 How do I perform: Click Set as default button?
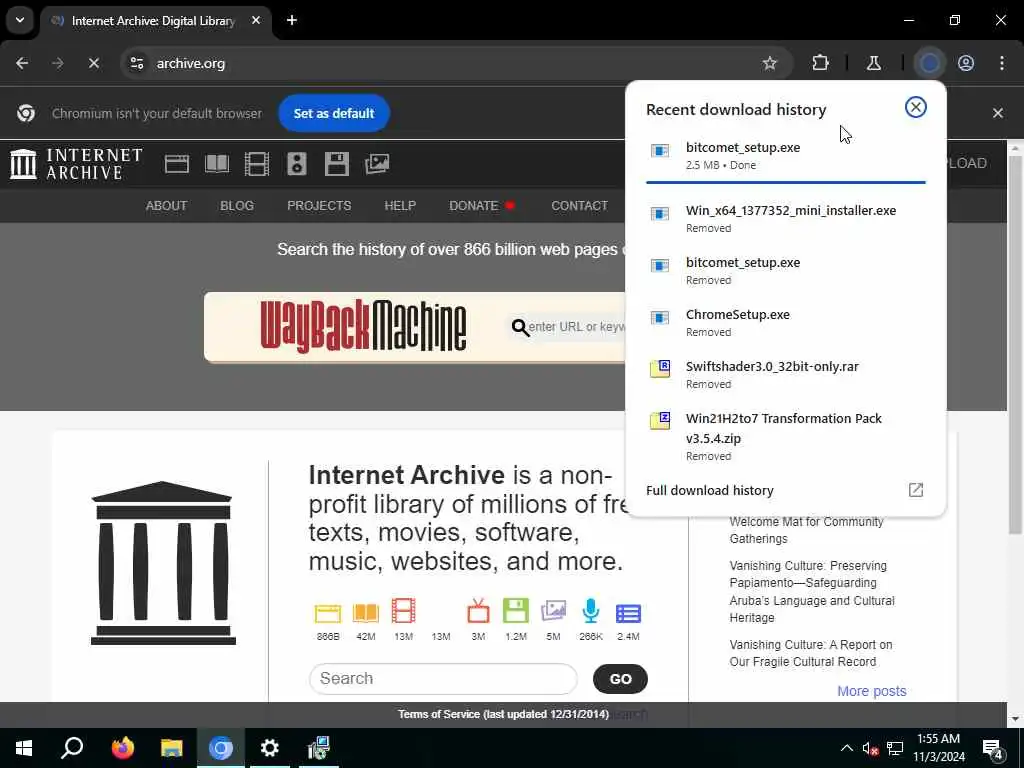tap(334, 113)
